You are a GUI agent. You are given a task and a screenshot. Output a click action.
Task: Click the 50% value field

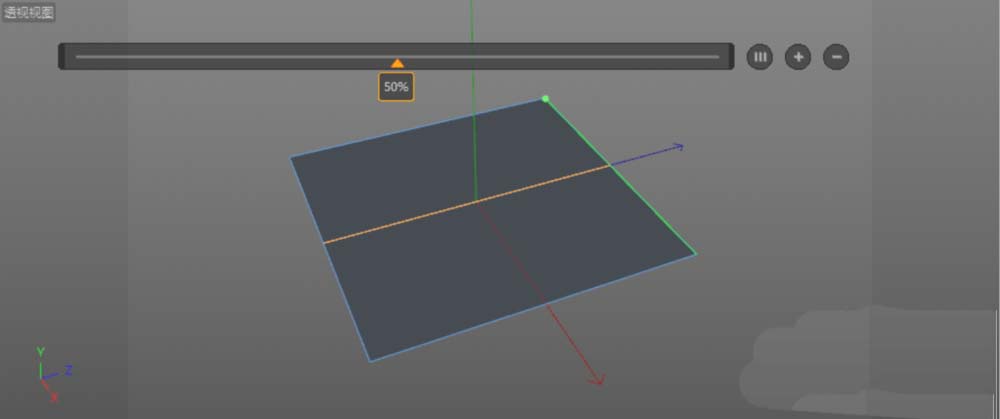tap(396, 87)
